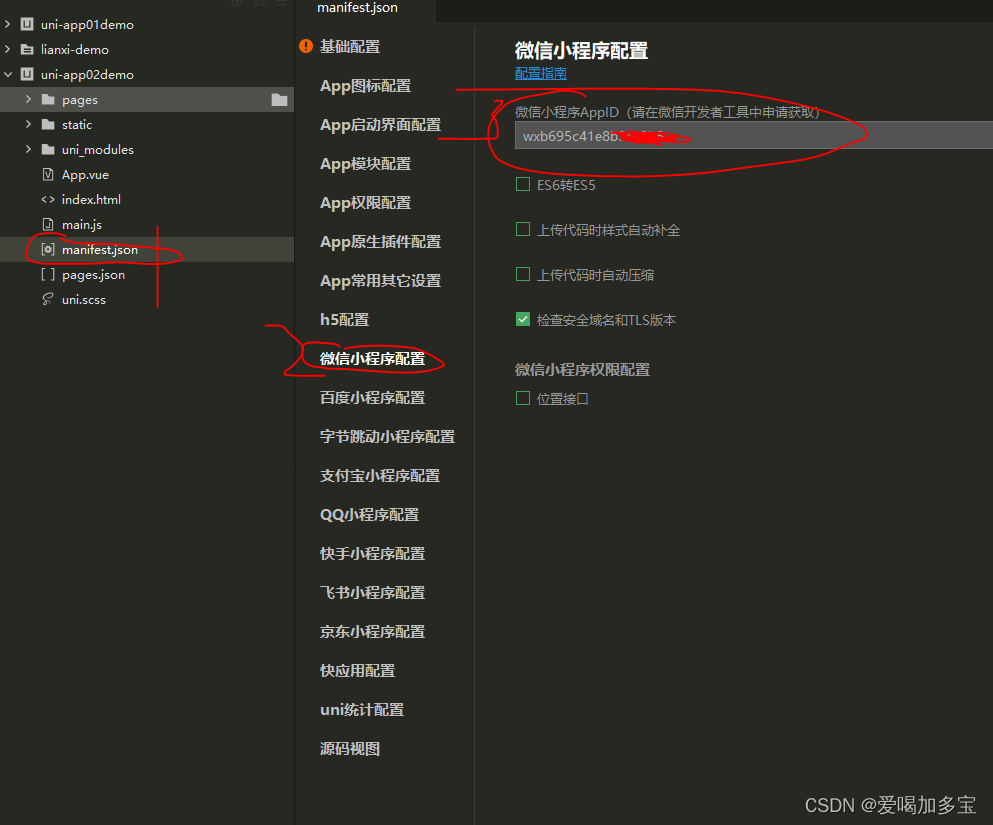
Task: Click the App.vue file icon
Action: [48, 174]
